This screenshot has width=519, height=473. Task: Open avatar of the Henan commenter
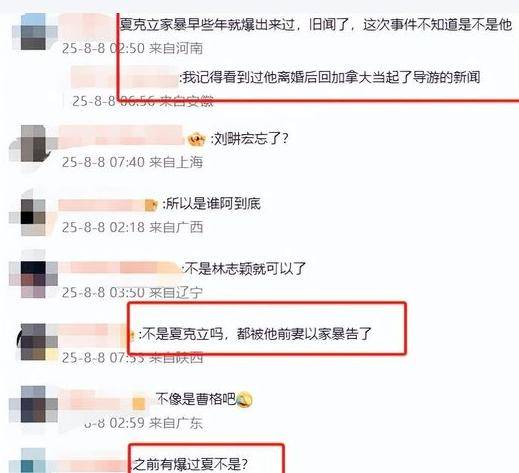pos(34,32)
